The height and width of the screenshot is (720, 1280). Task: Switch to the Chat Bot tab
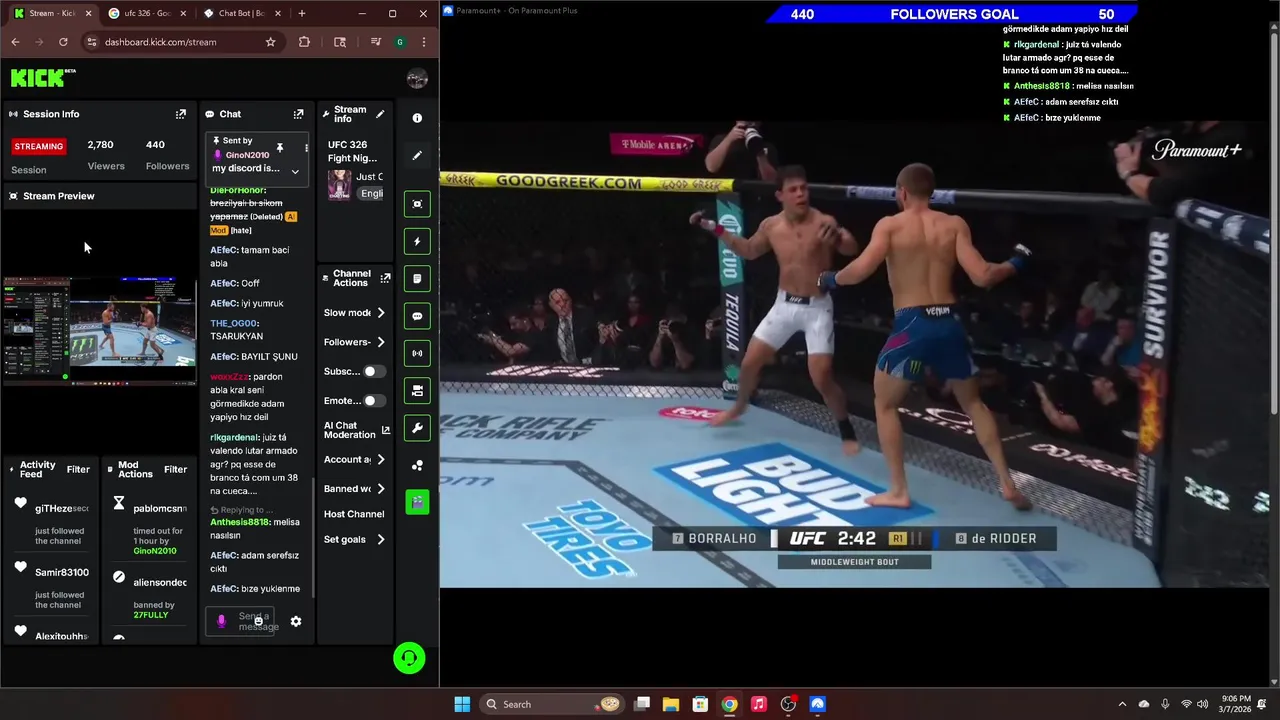(241, 13)
